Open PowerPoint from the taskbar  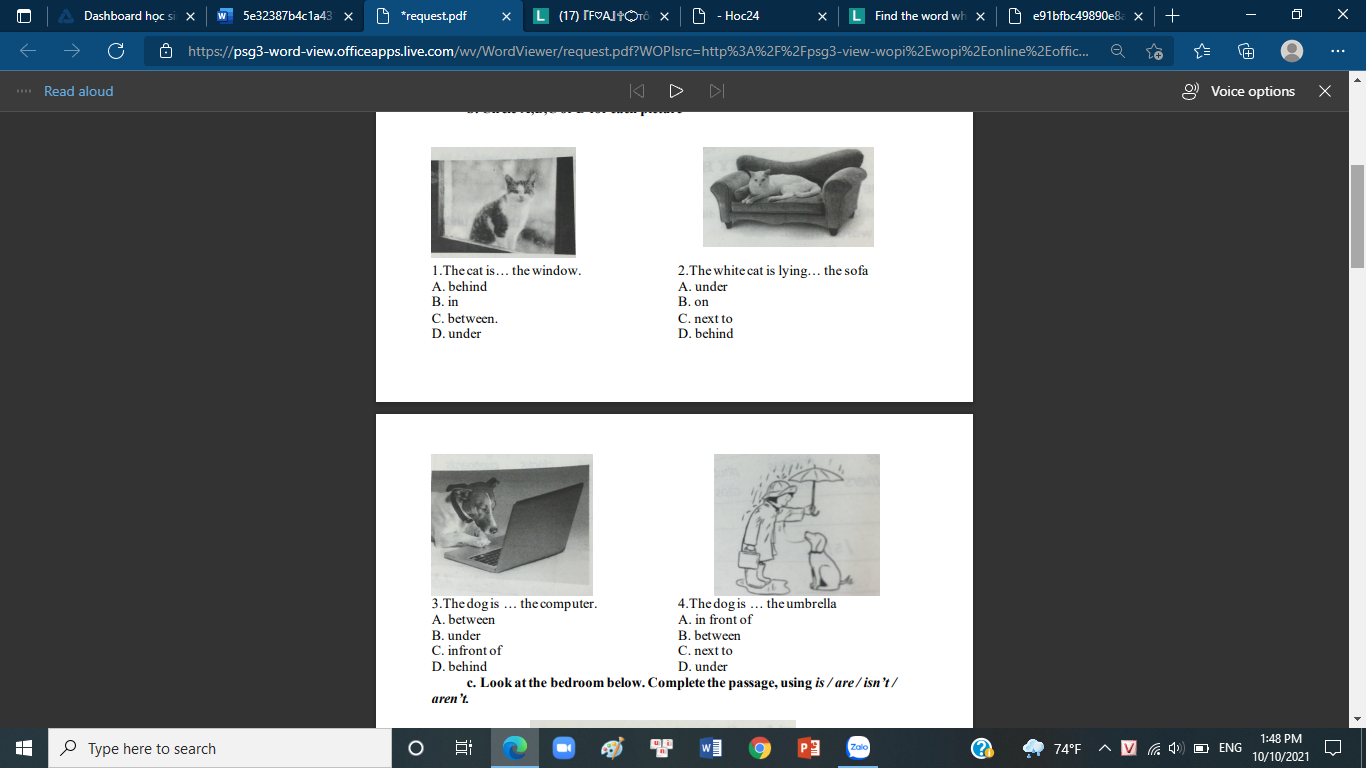tap(809, 748)
